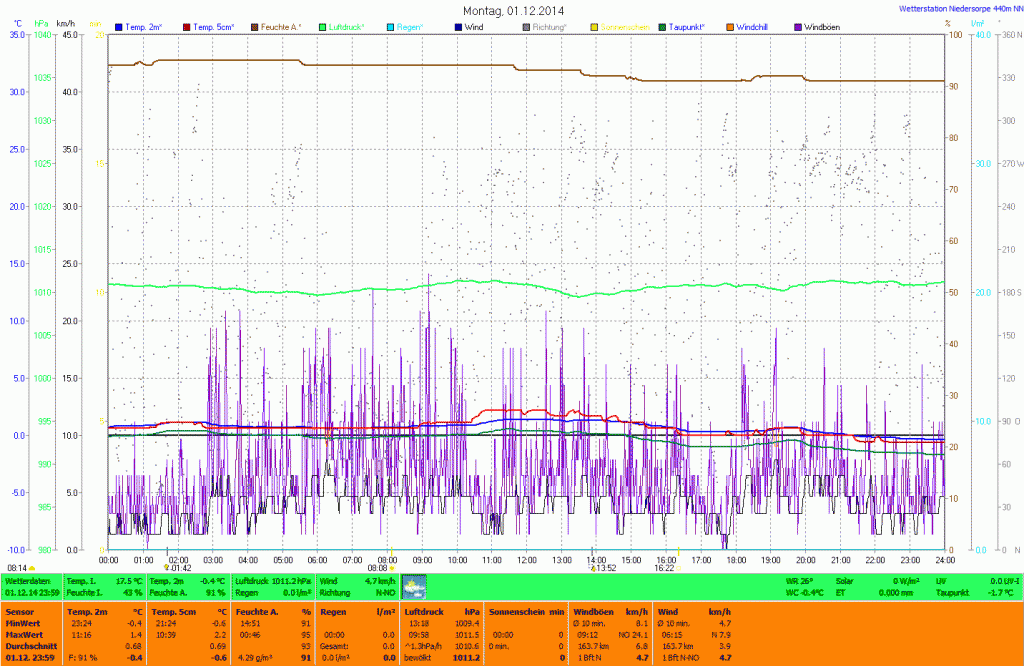Click the blue Temp. 2m legend swatch

(x=119, y=26)
